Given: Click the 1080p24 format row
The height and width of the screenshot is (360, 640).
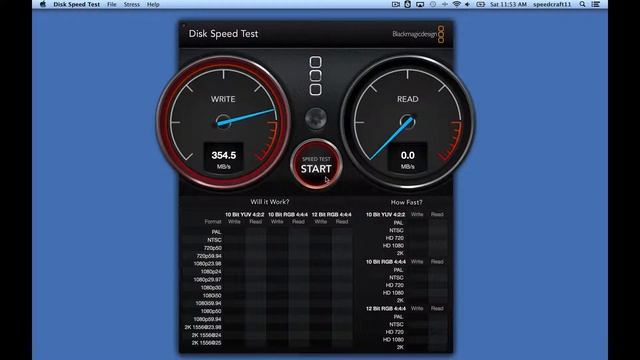Looking at the screenshot, I should coord(211,271).
